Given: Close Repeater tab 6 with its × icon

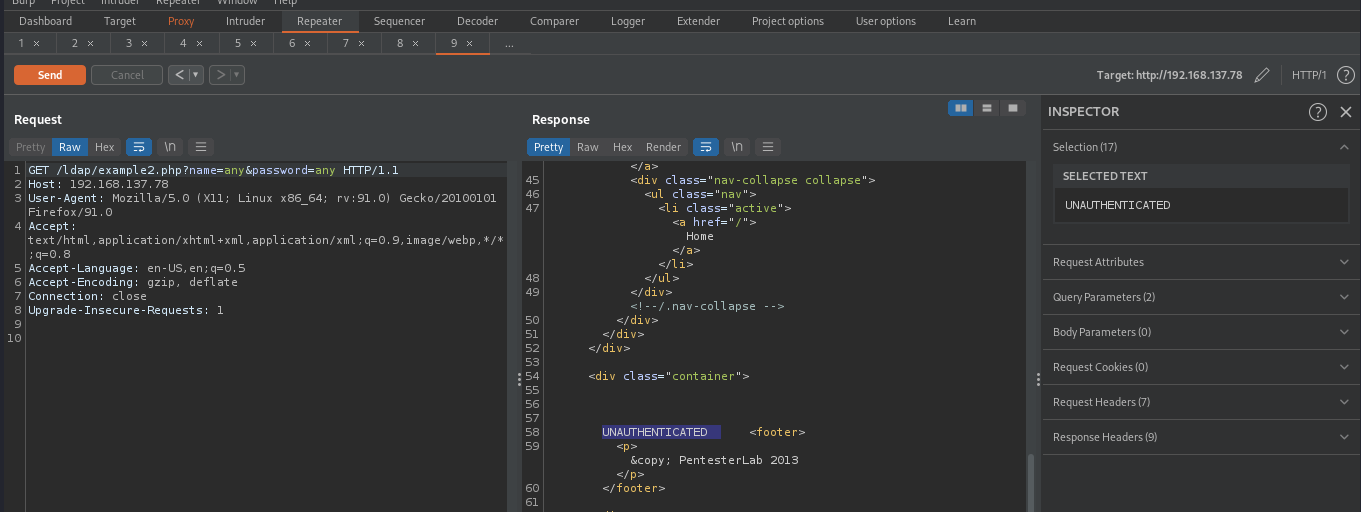Looking at the screenshot, I should pos(308,44).
